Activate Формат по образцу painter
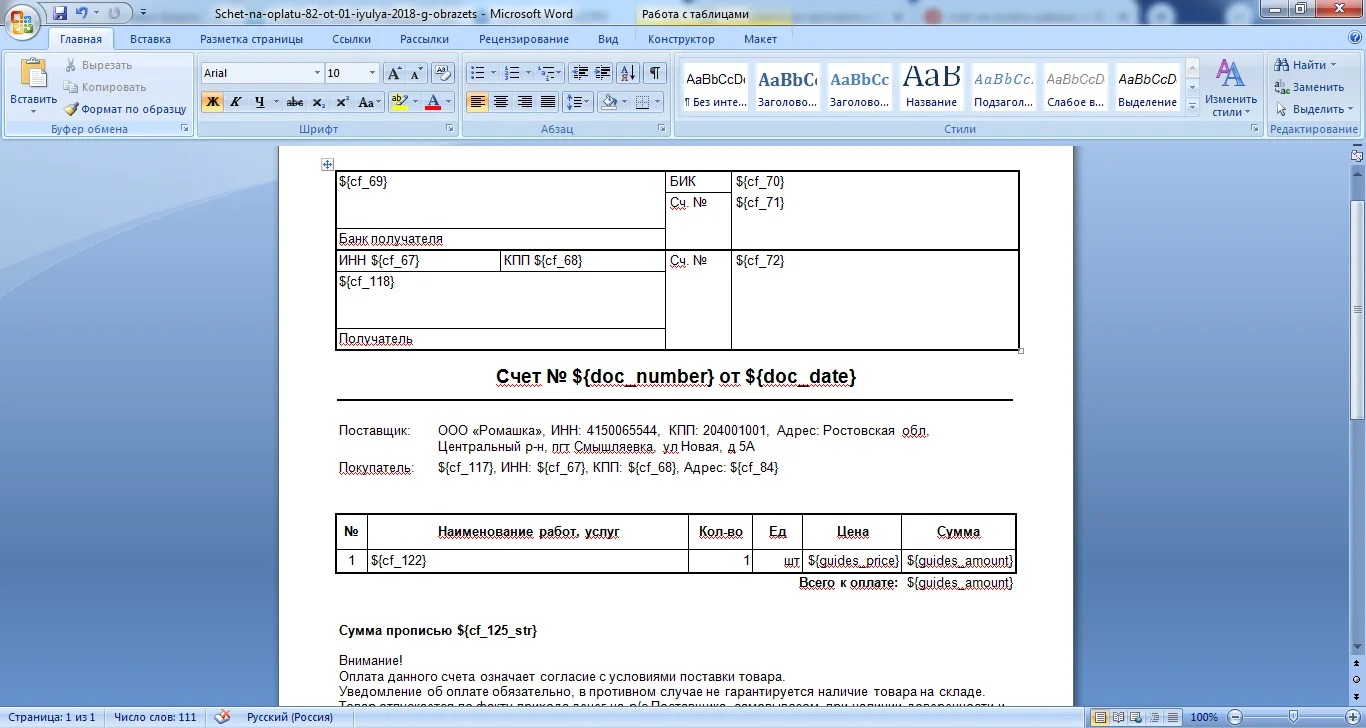This screenshot has height=728, width=1366. click(126, 109)
